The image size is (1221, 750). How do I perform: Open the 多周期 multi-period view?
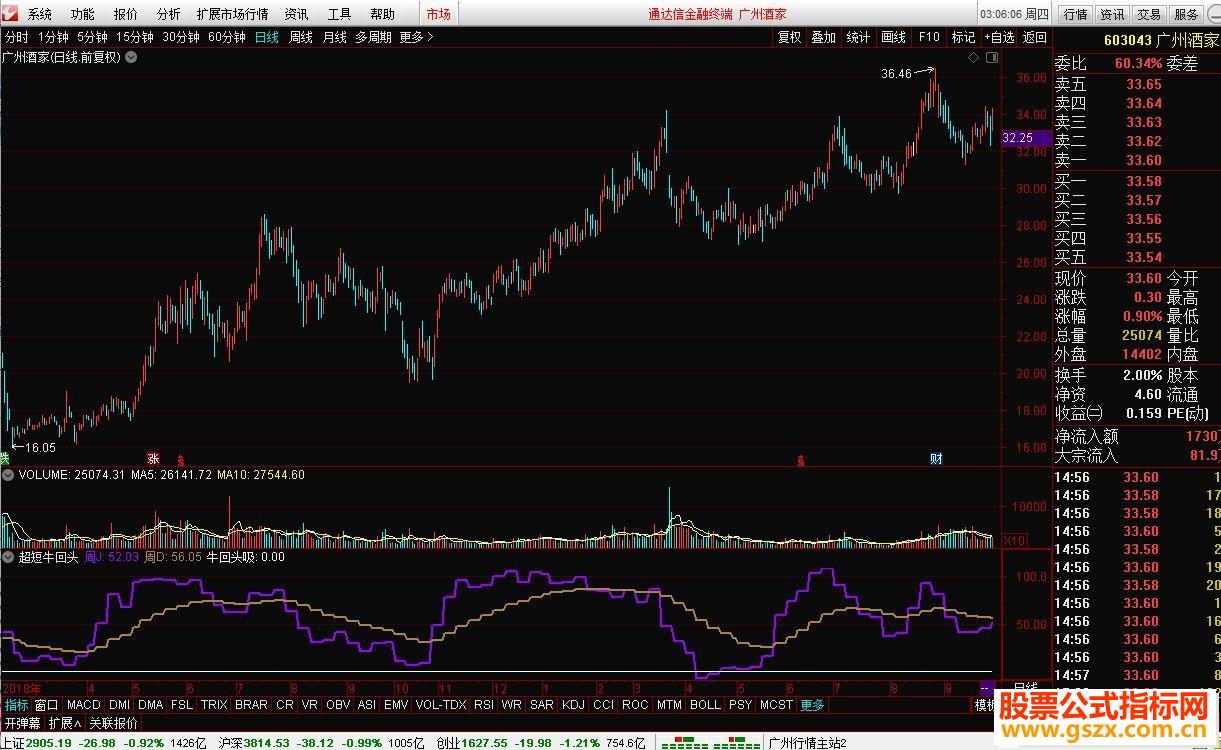click(x=373, y=37)
